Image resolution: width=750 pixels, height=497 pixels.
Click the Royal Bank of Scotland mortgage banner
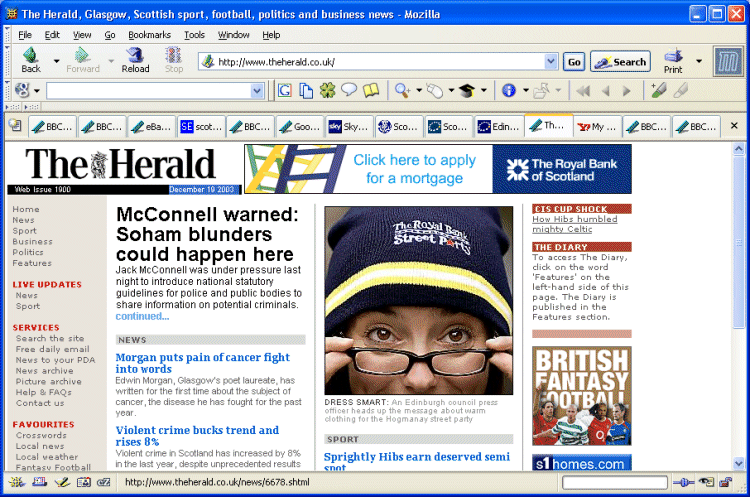point(438,169)
